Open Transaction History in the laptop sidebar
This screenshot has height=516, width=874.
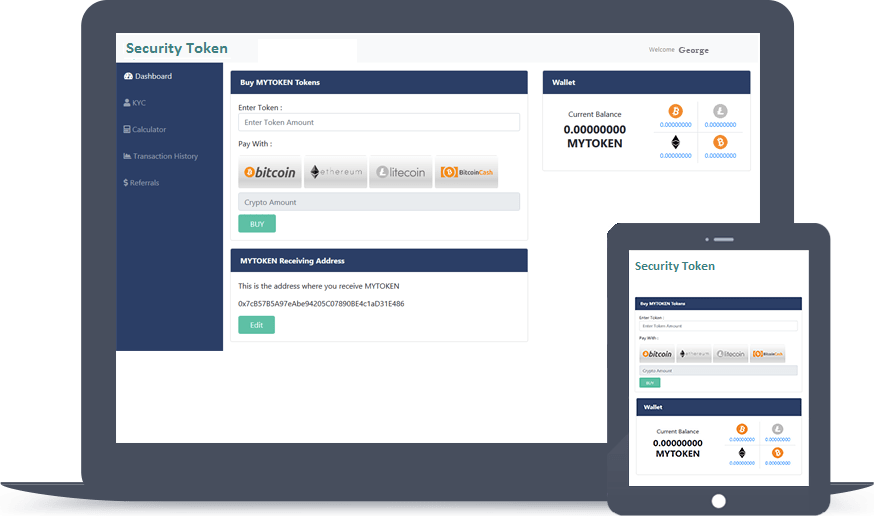pos(161,156)
